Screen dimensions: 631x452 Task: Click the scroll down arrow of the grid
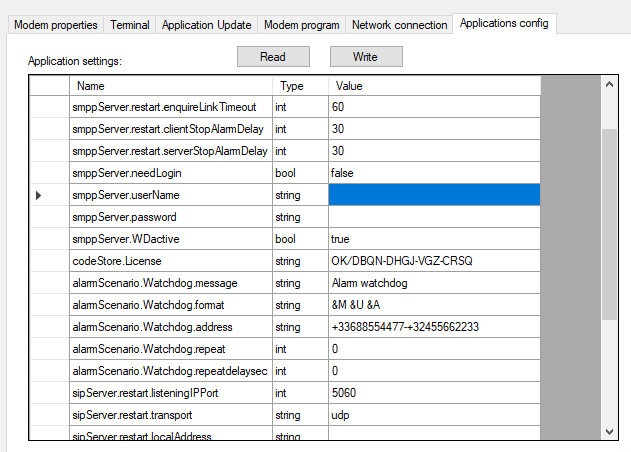[x=610, y=430]
